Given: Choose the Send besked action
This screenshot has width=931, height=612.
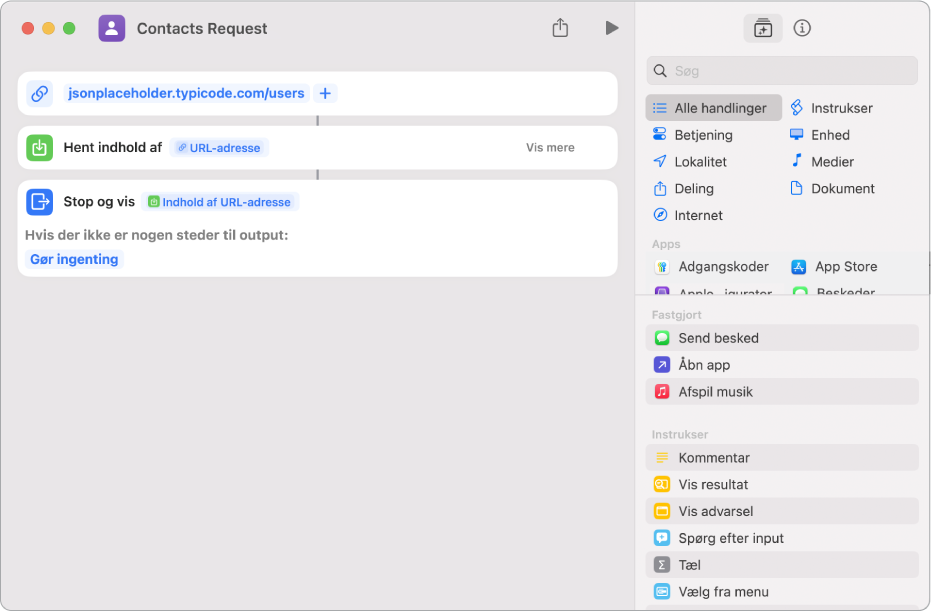Looking at the screenshot, I should coord(782,338).
